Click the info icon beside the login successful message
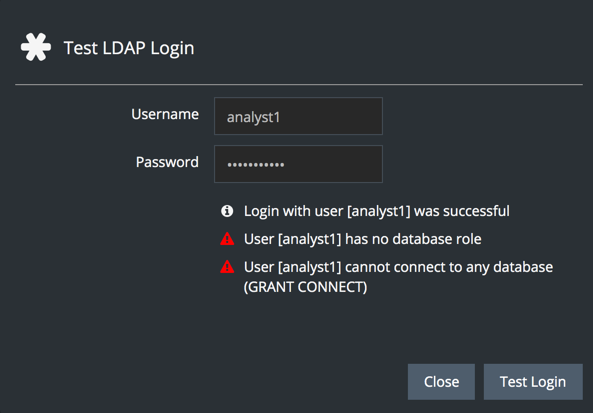 (x=227, y=211)
